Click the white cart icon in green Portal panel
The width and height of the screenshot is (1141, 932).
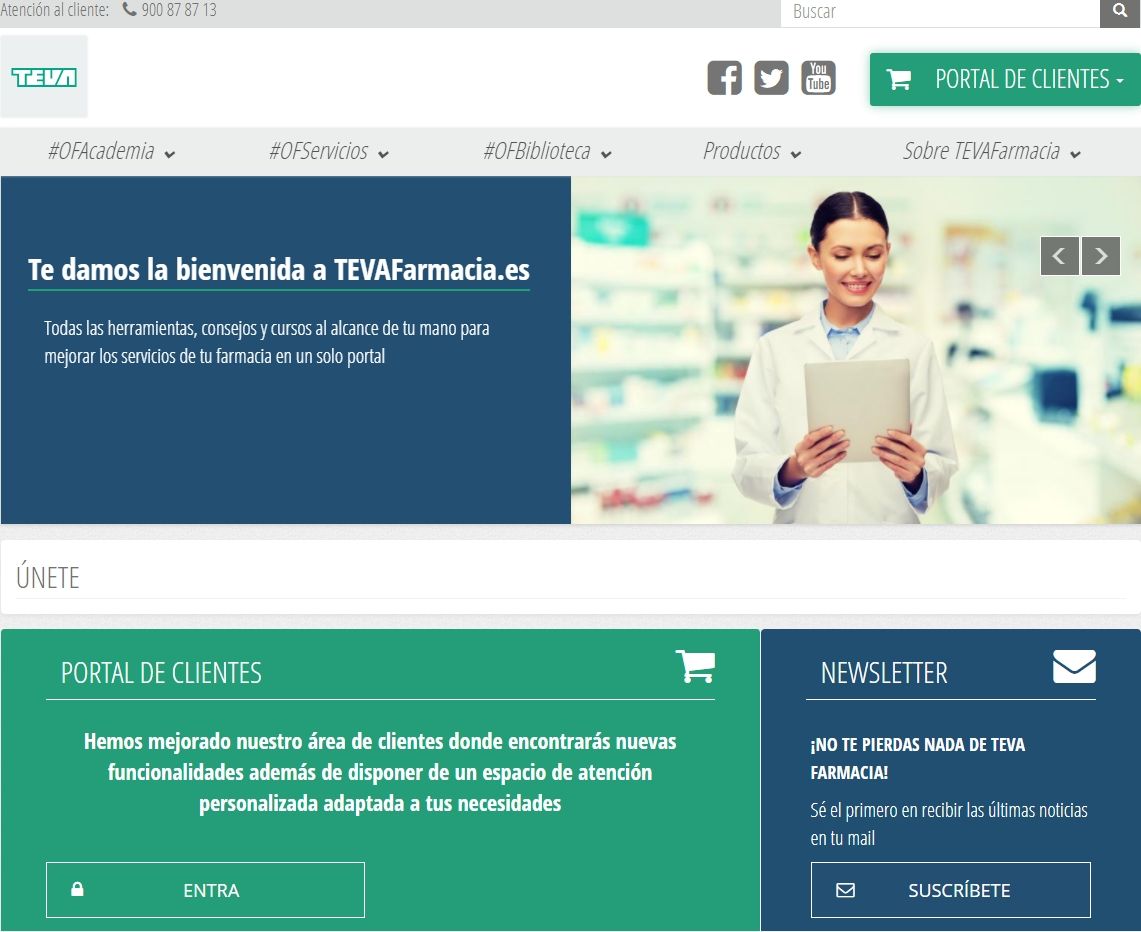pyautogui.click(x=696, y=666)
